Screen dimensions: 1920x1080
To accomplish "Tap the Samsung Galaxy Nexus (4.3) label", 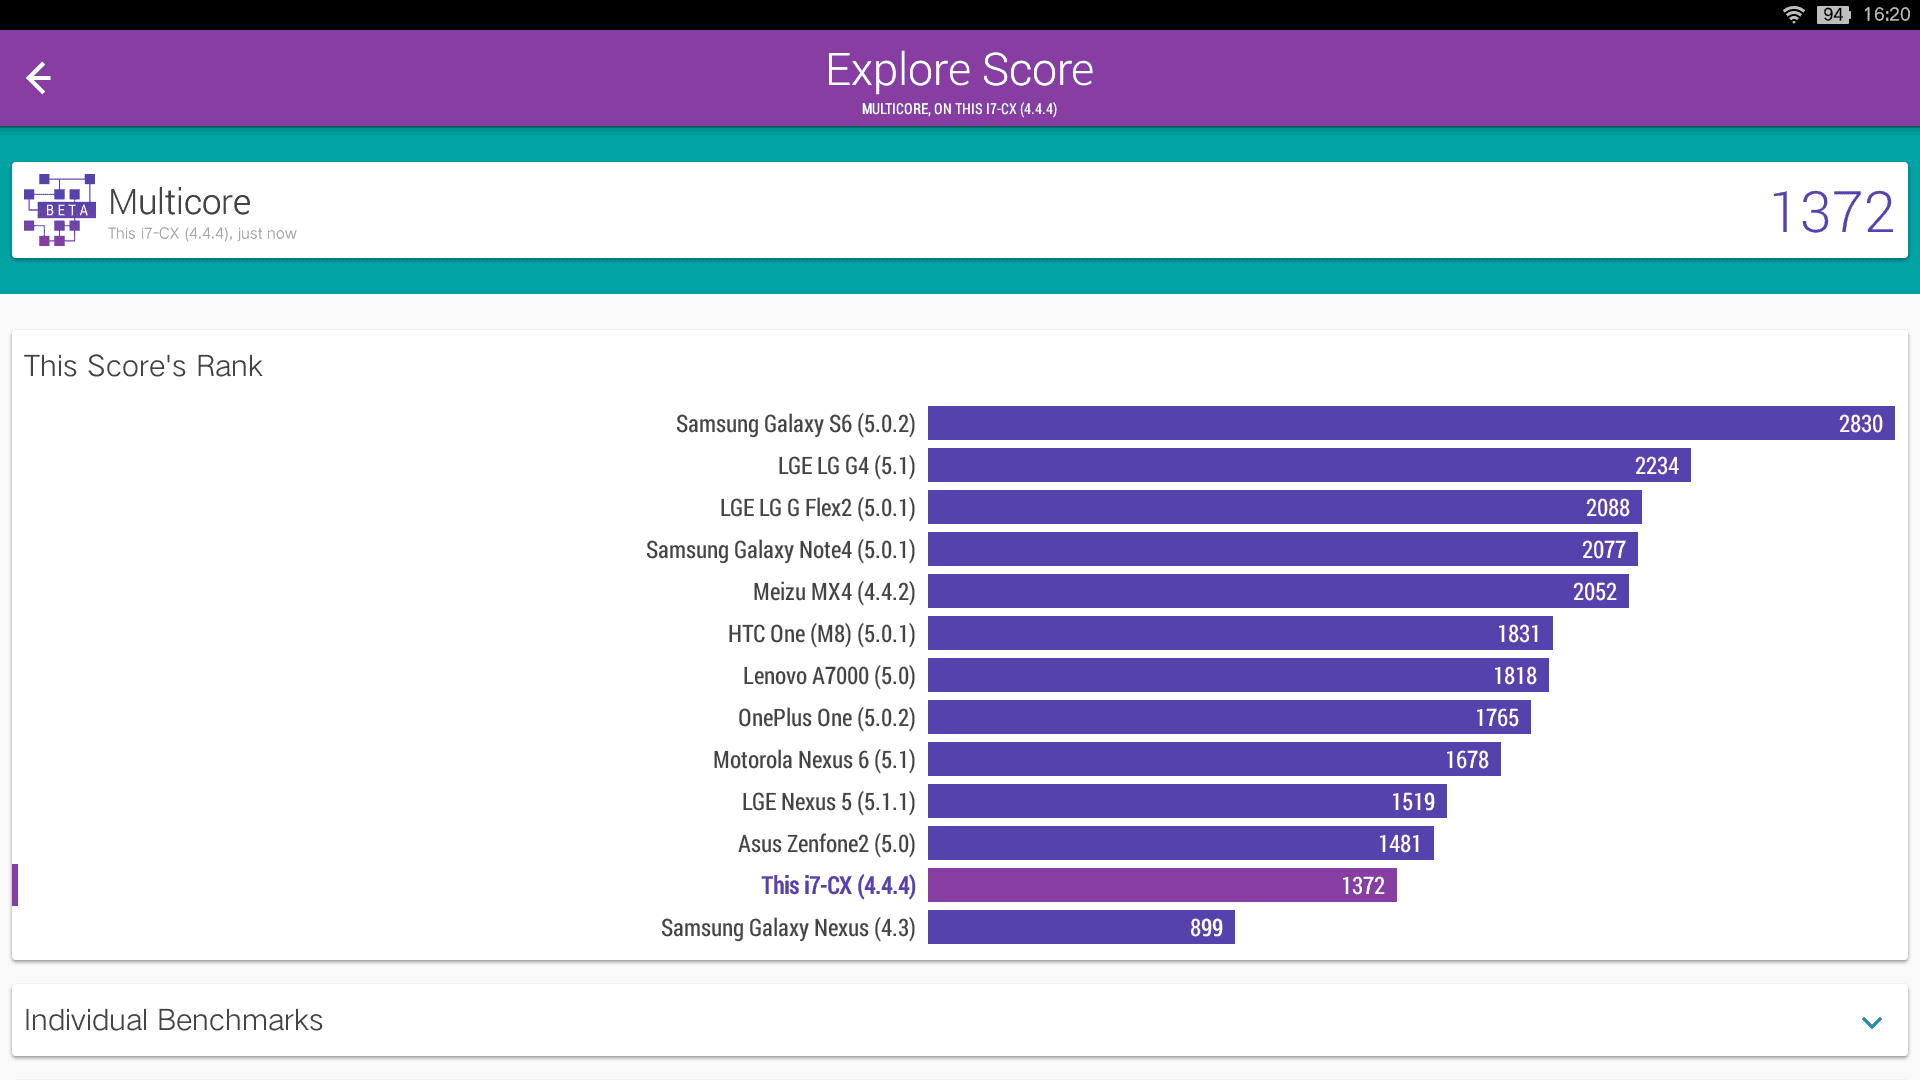I will [x=788, y=928].
